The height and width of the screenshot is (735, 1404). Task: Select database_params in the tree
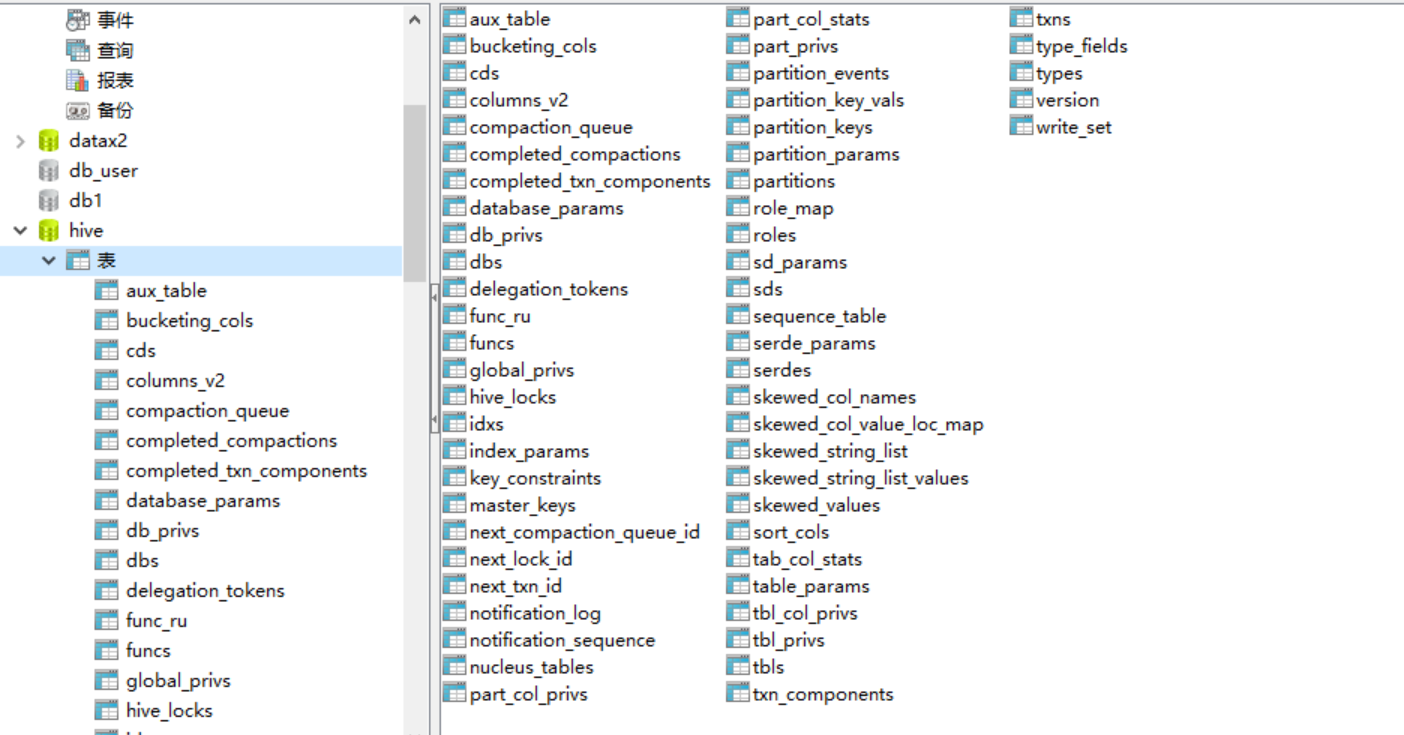(203, 501)
